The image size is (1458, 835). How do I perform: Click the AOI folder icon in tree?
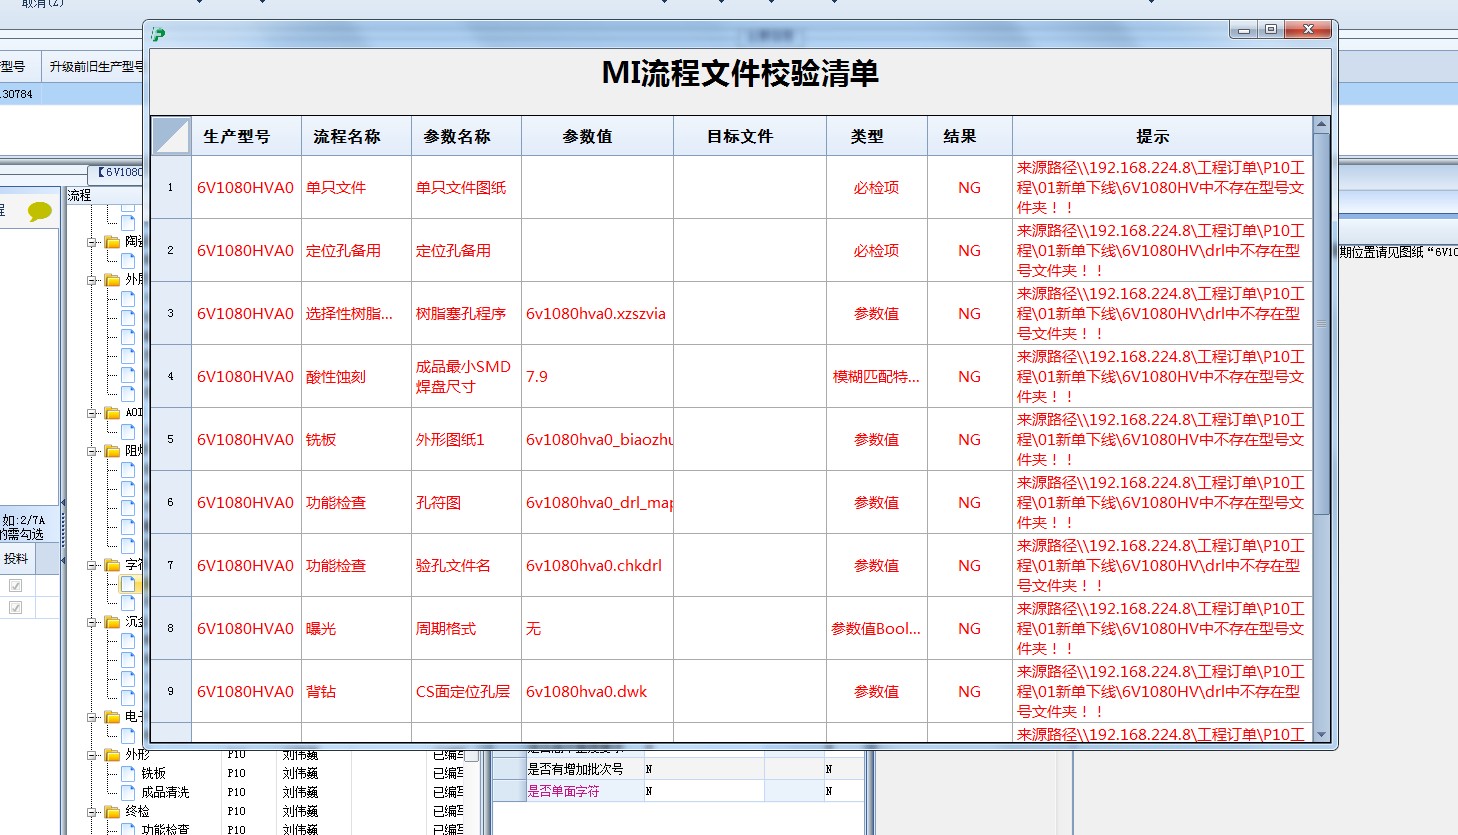112,413
